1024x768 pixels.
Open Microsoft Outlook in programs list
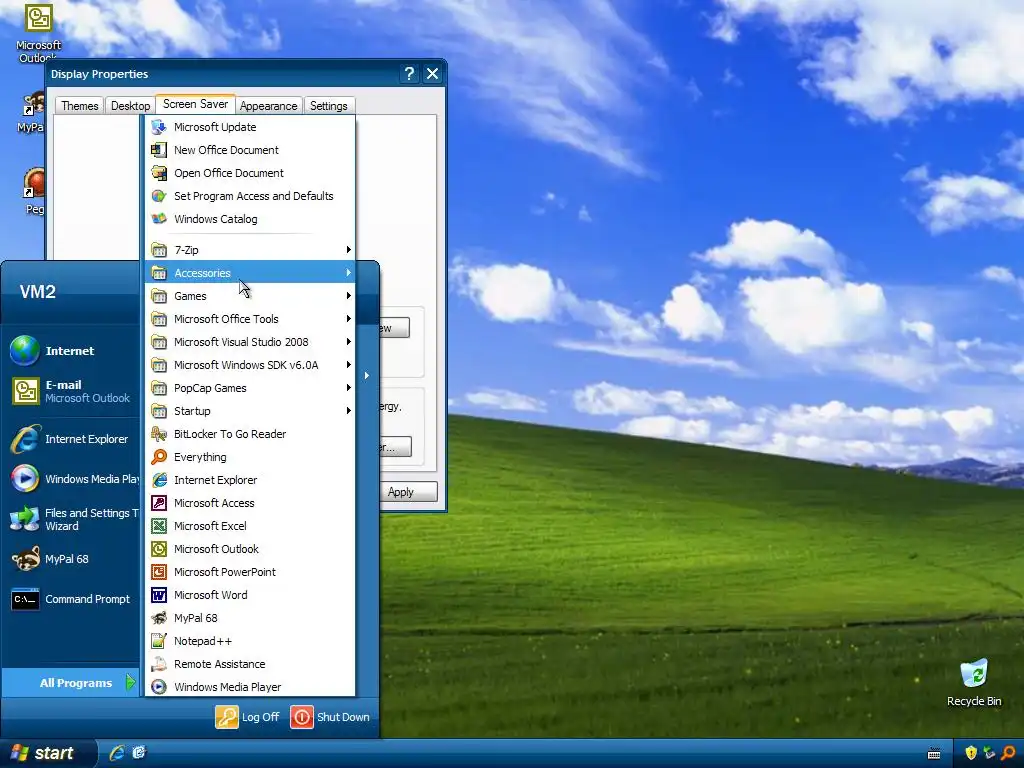[x=250, y=549]
